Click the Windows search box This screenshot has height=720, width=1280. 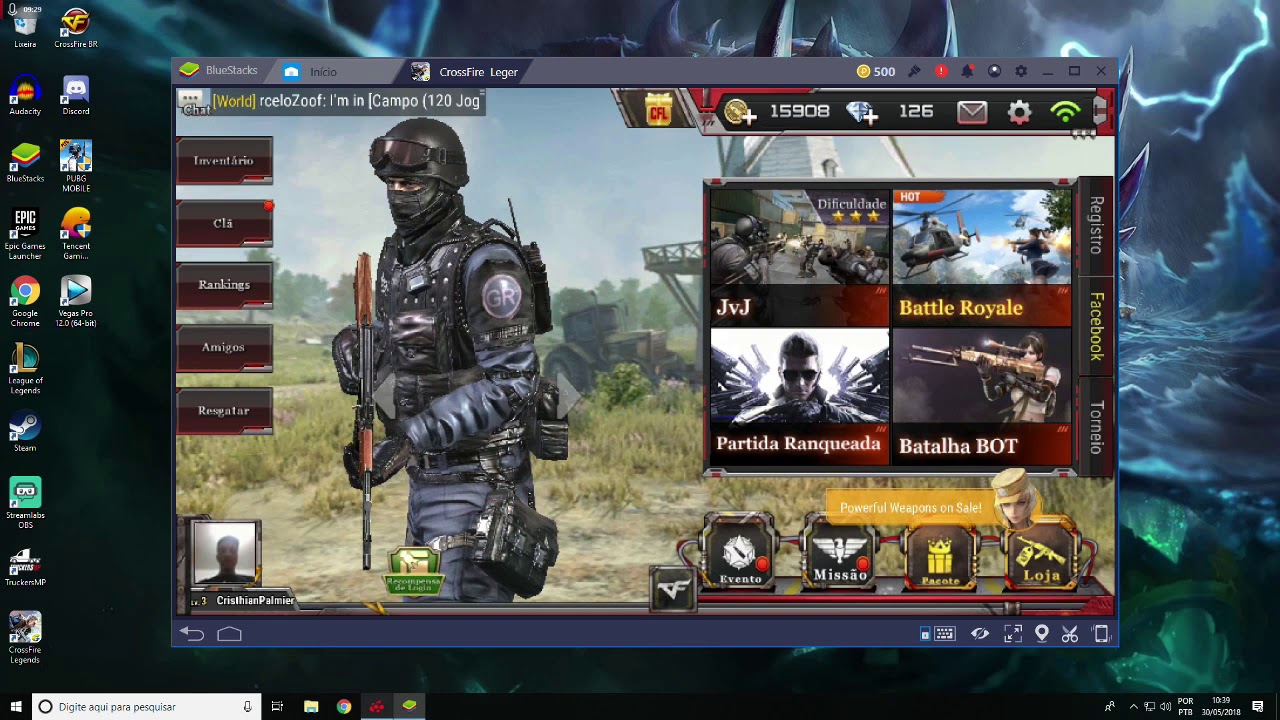tap(147, 706)
